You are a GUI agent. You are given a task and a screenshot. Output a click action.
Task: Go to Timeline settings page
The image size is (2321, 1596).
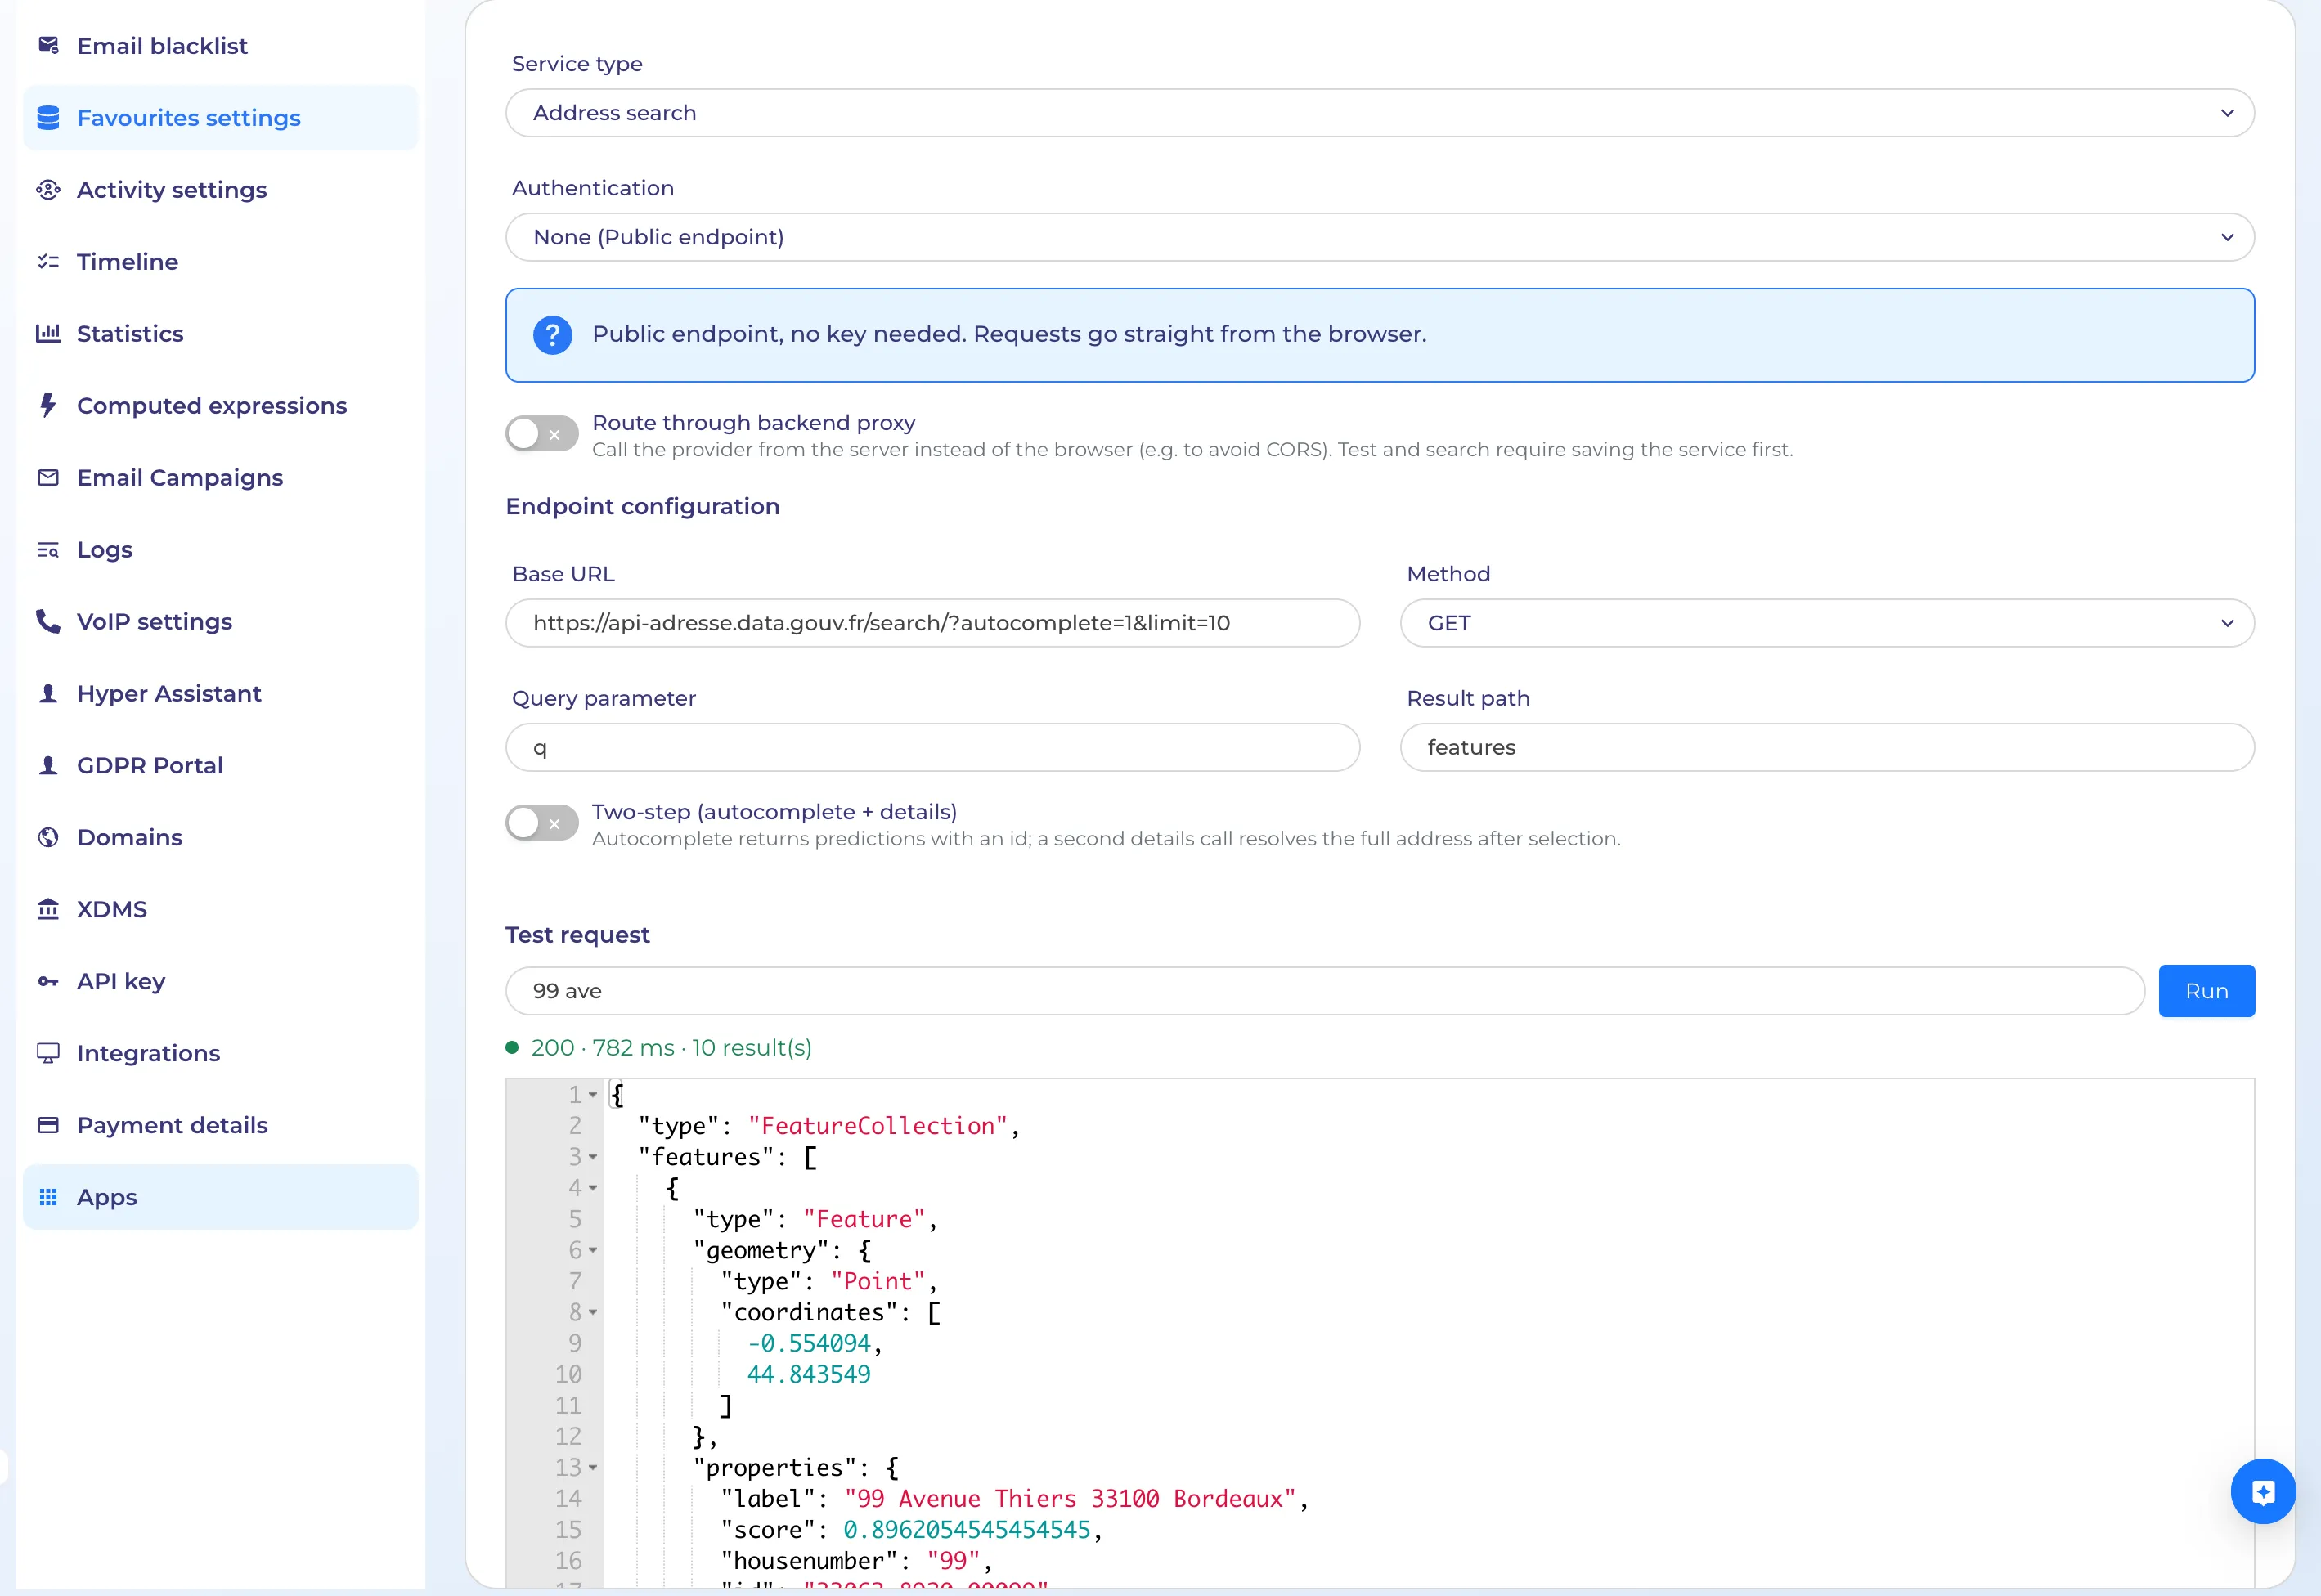[x=220, y=261]
